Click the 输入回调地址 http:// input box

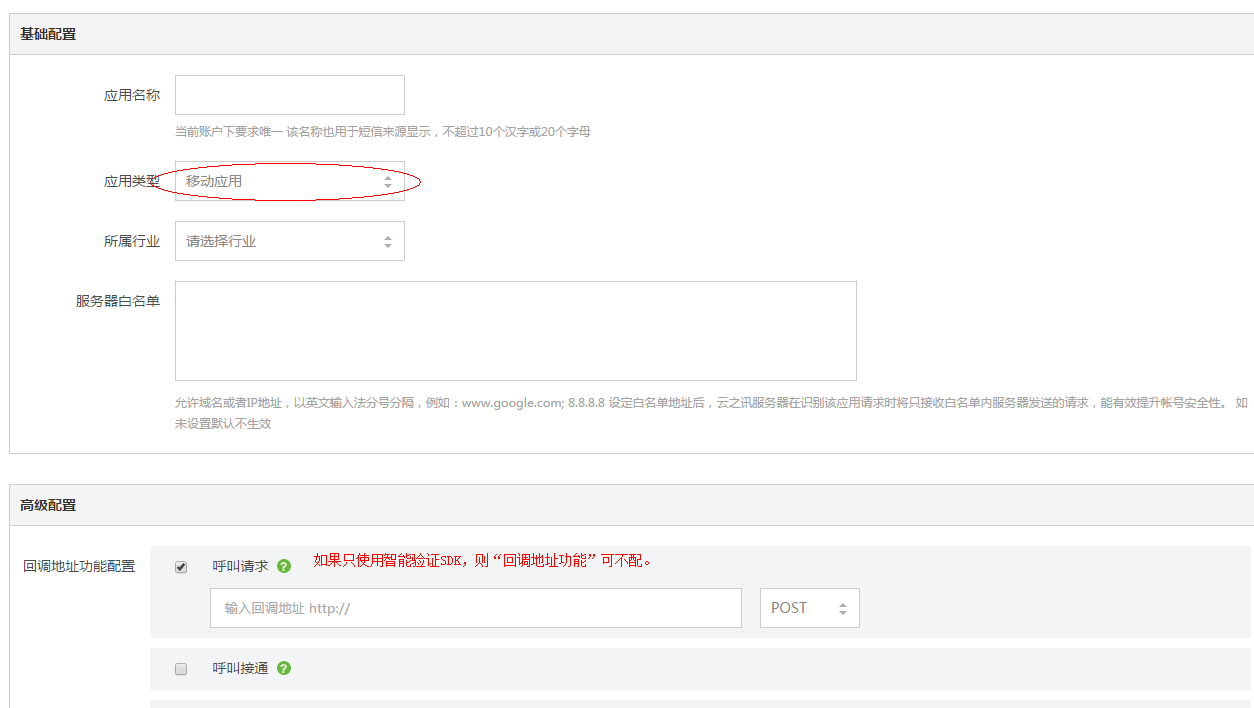[x=475, y=608]
